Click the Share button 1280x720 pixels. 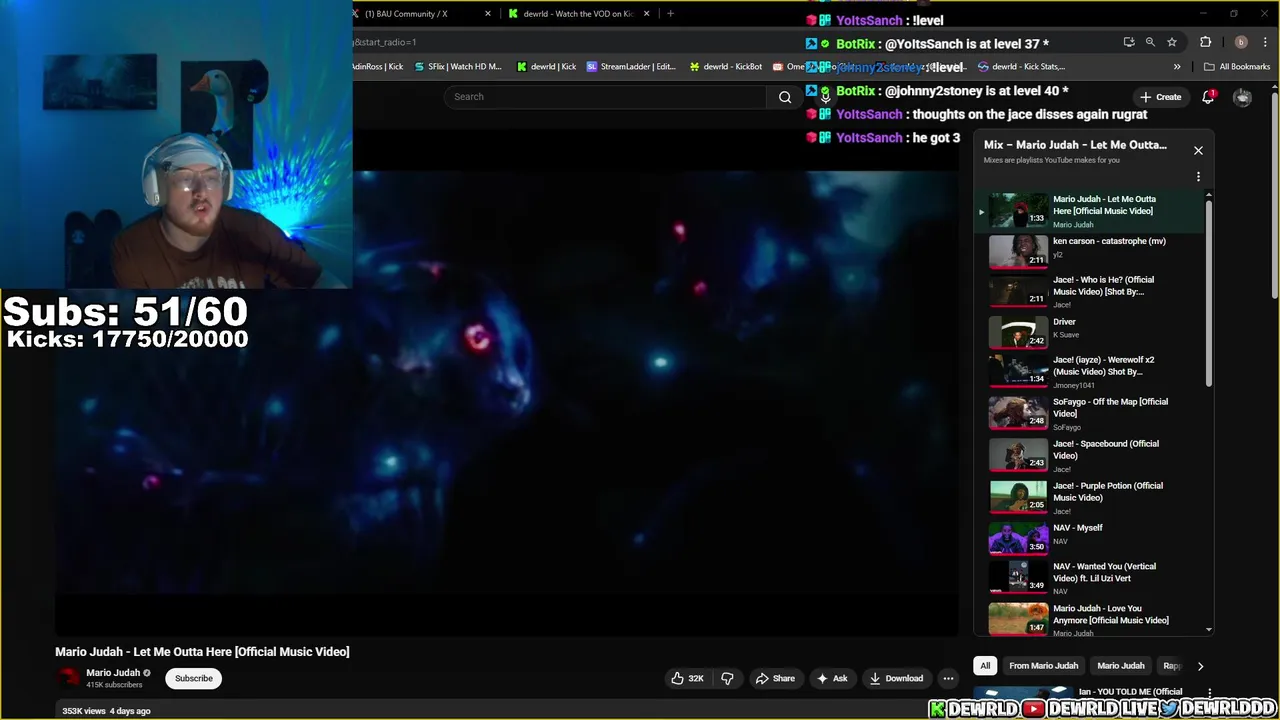pyautogui.click(x=775, y=678)
